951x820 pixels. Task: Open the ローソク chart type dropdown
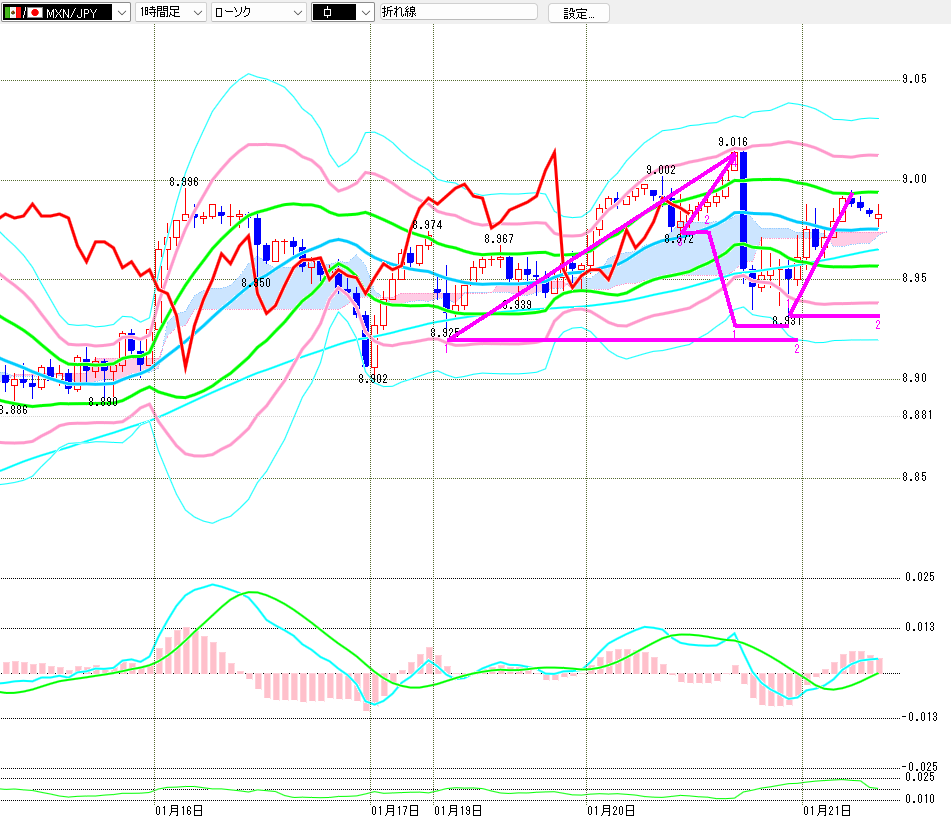click(297, 13)
